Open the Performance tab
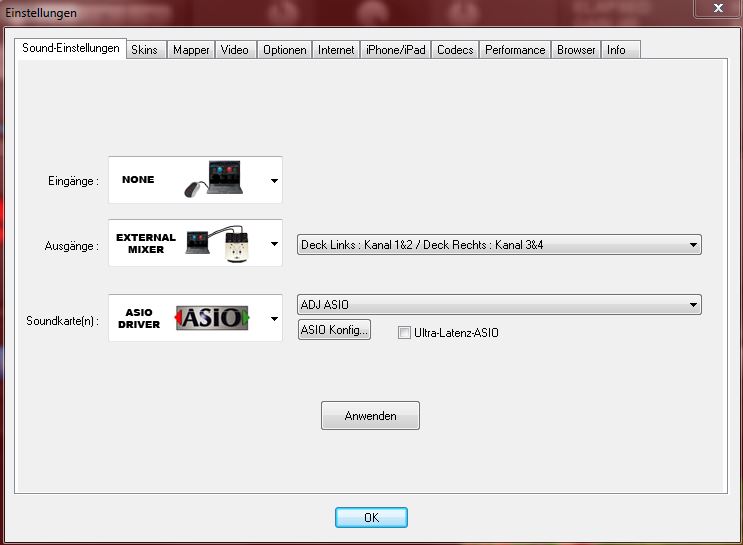 515,50
